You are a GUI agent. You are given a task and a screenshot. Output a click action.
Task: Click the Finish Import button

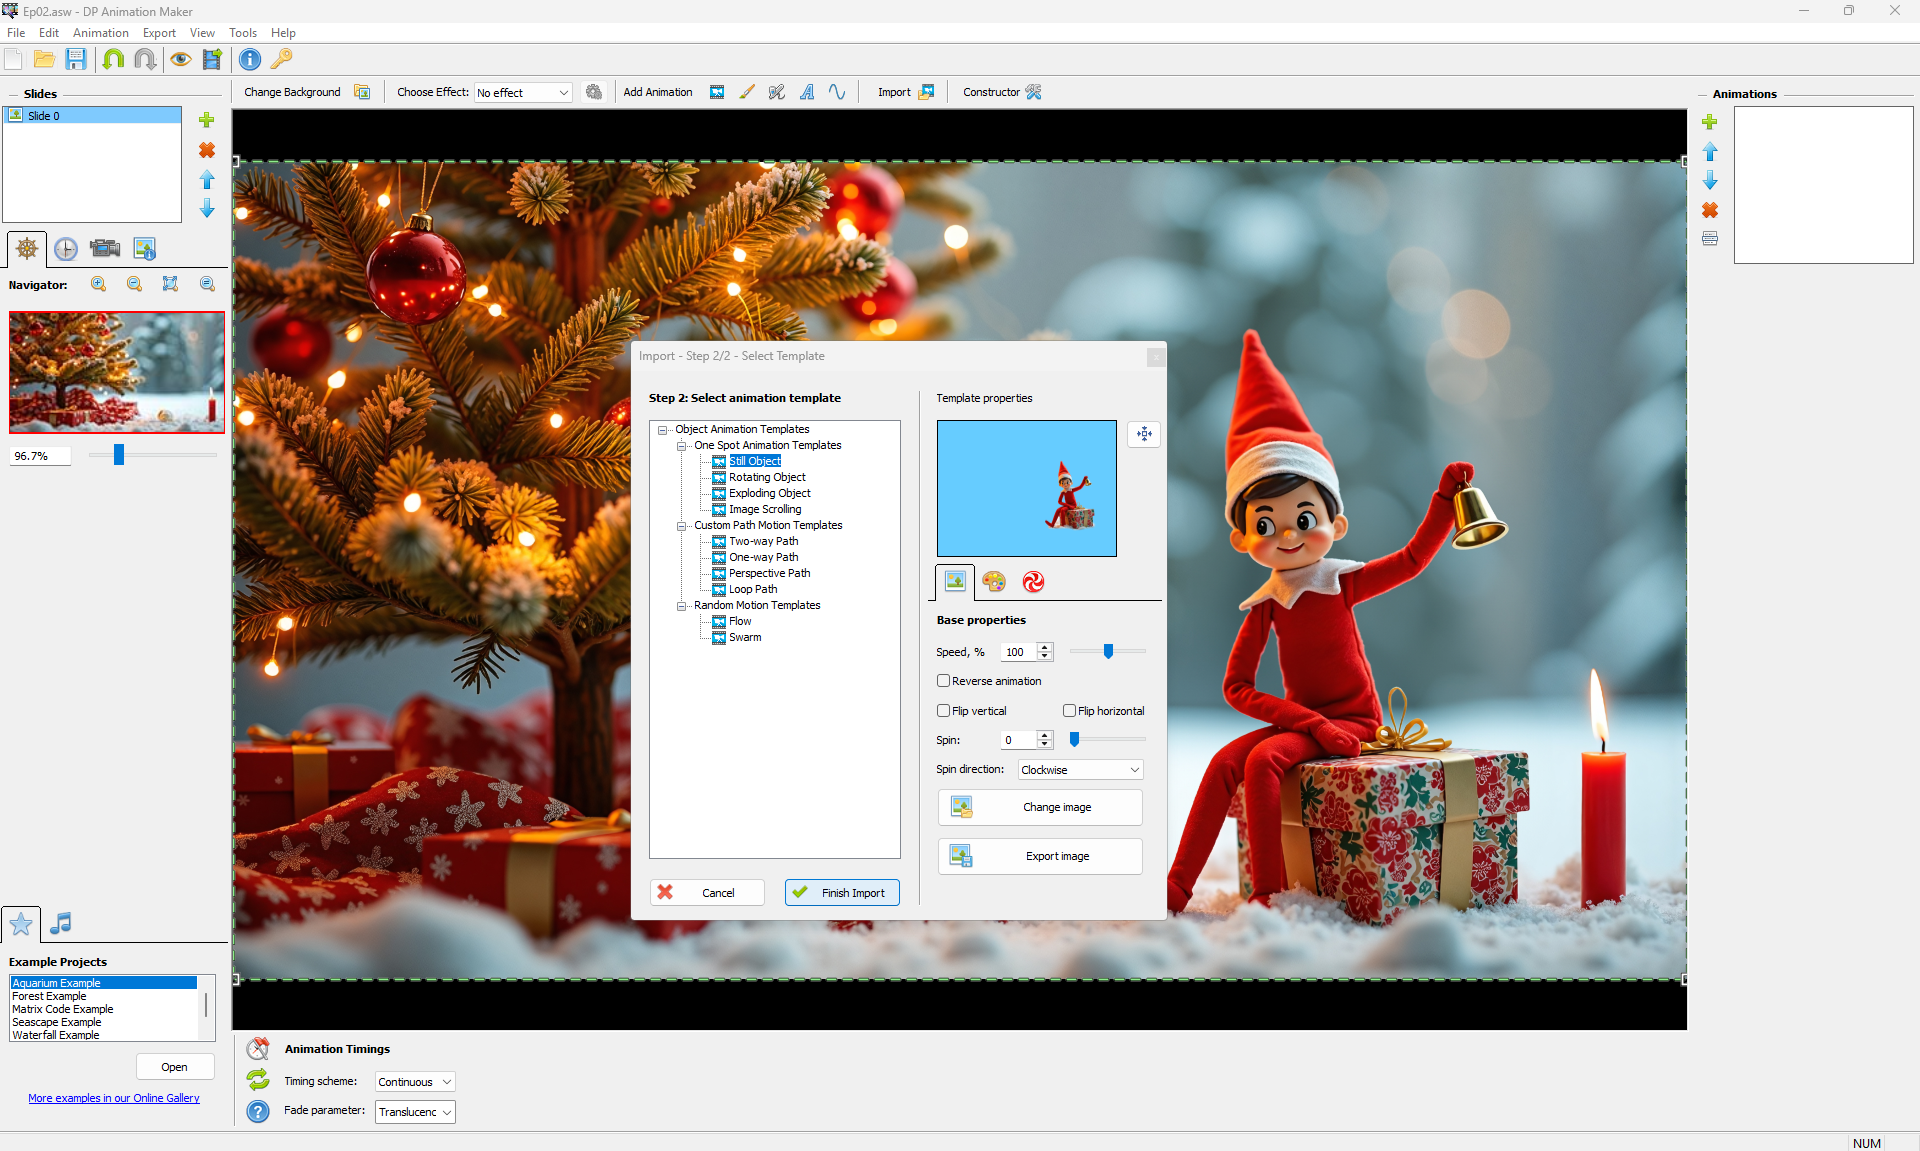(842, 893)
